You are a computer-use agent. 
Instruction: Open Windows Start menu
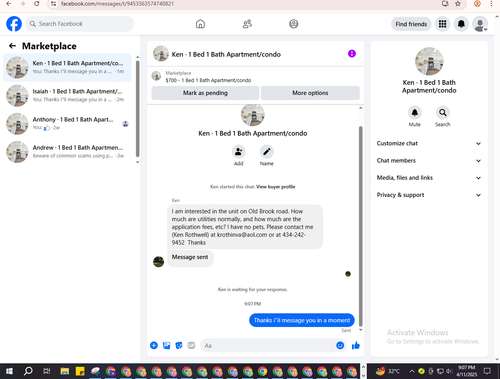pyautogui.click(x=9, y=371)
